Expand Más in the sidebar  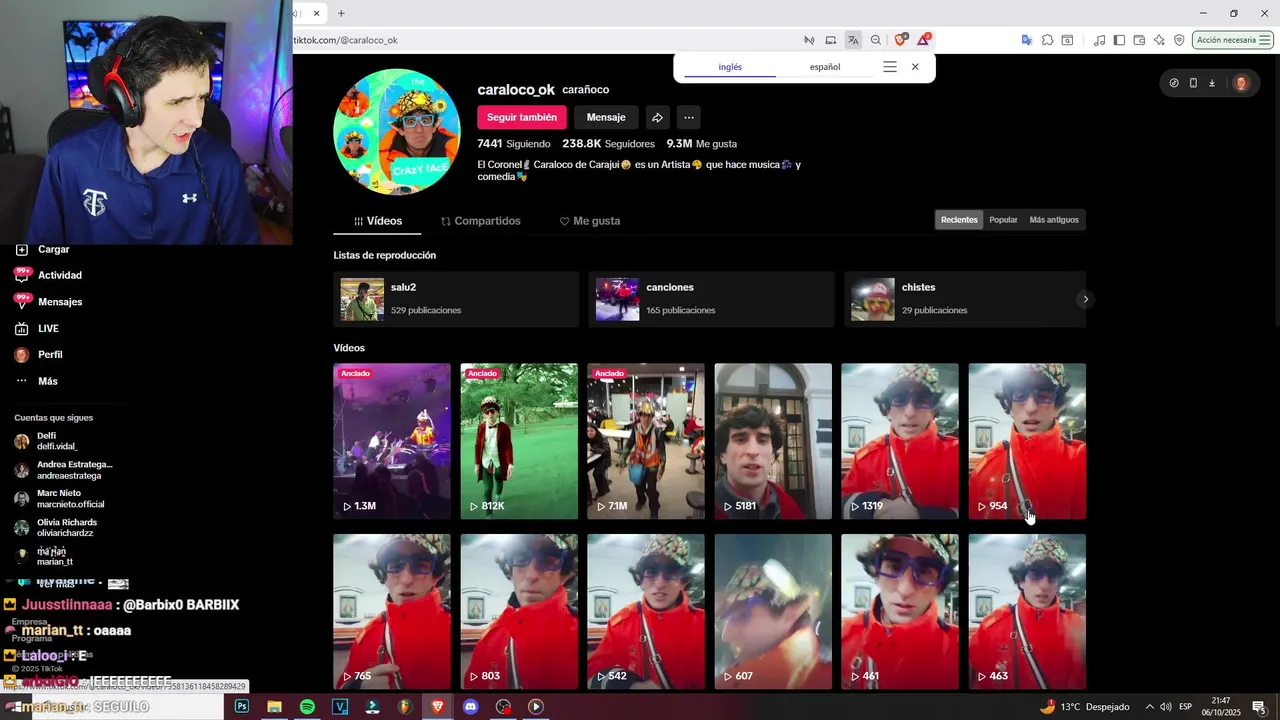click(48, 381)
